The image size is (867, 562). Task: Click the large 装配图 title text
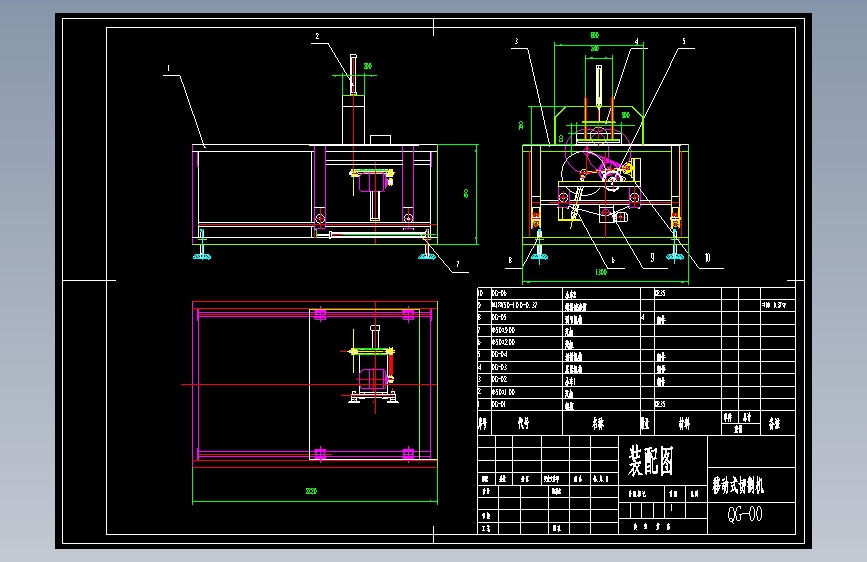pos(651,461)
